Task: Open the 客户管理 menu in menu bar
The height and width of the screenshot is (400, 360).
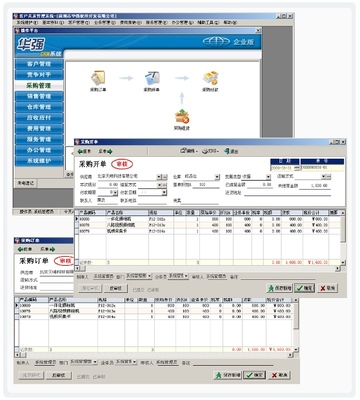Action: pos(79,23)
